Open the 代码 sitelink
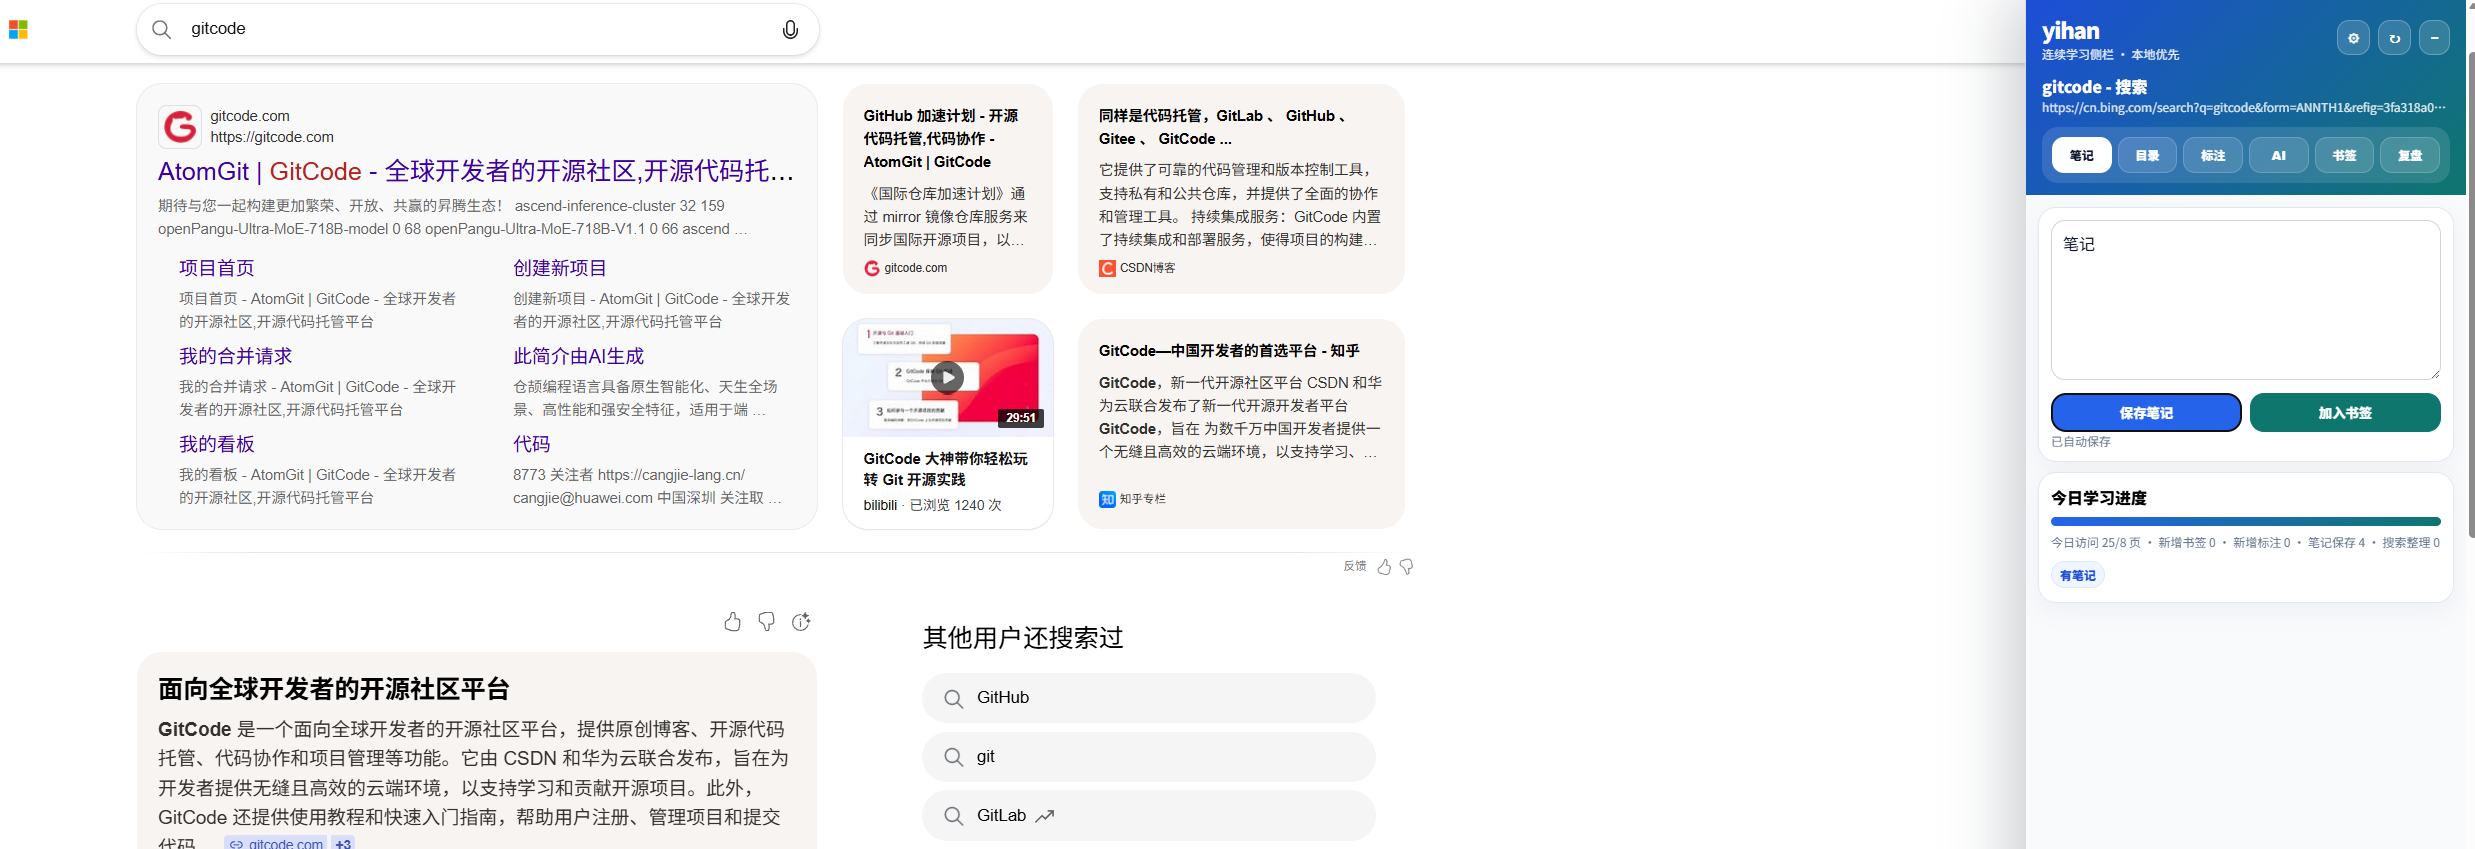This screenshot has height=849, width=2475. click(x=531, y=444)
